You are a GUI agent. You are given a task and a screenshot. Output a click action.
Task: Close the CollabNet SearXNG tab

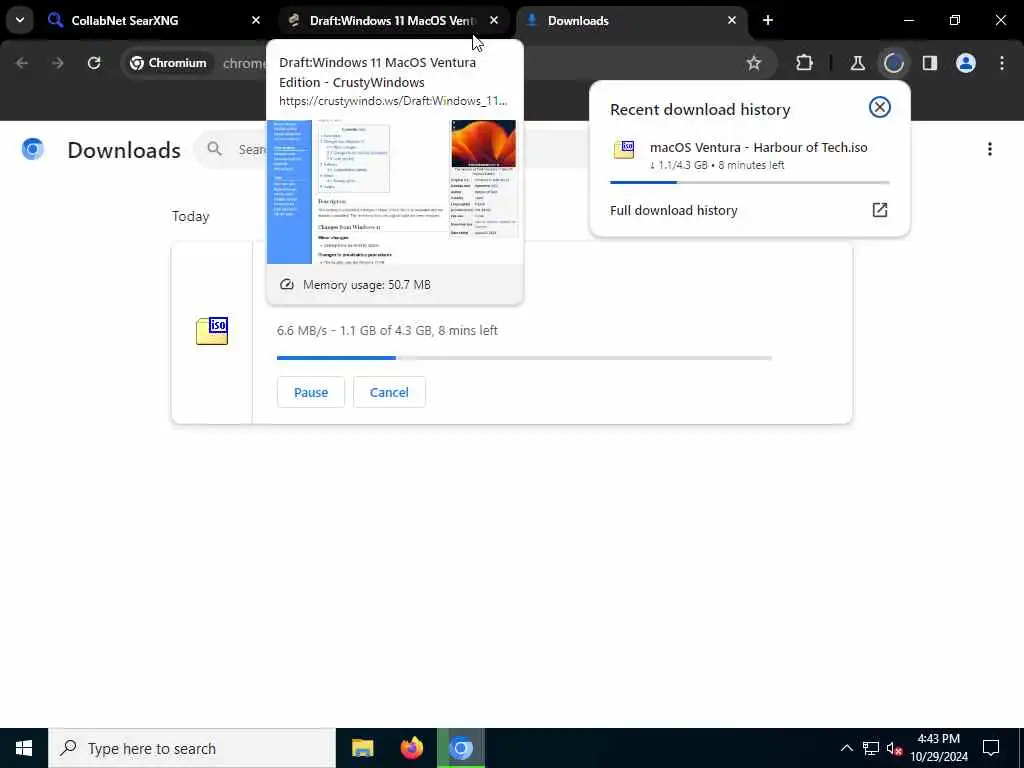point(256,20)
